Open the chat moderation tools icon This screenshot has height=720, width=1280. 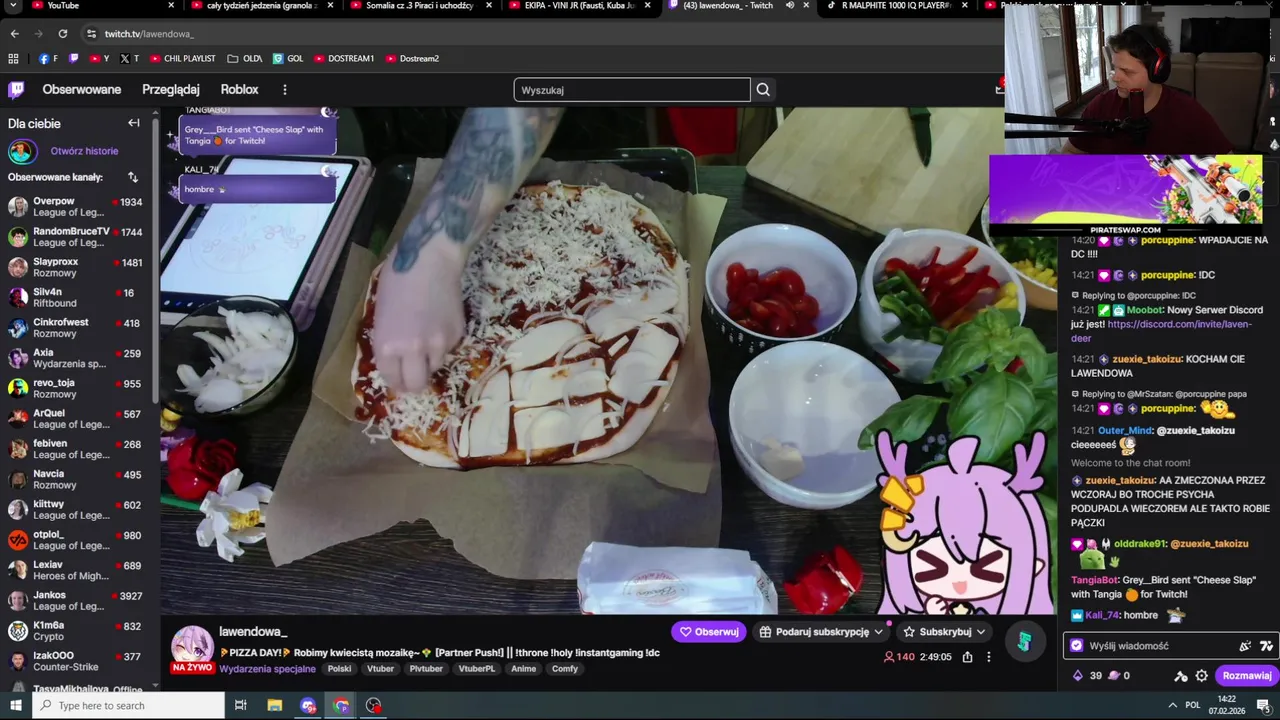[x=1181, y=676]
